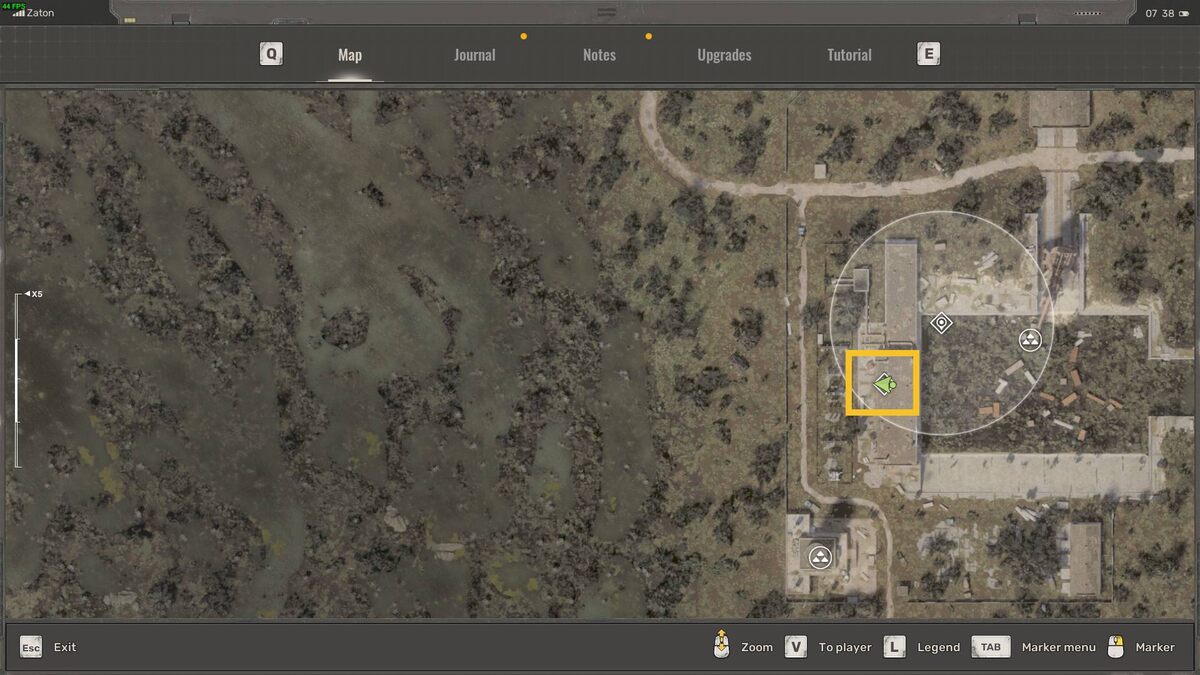Image resolution: width=1200 pixels, height=675 pixels.
Task: Open the Marker menu
Action: tap(1058, 647)
